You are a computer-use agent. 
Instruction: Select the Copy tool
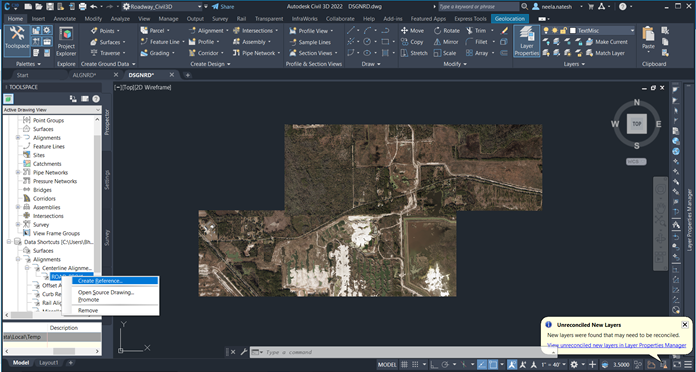[412, 42]
